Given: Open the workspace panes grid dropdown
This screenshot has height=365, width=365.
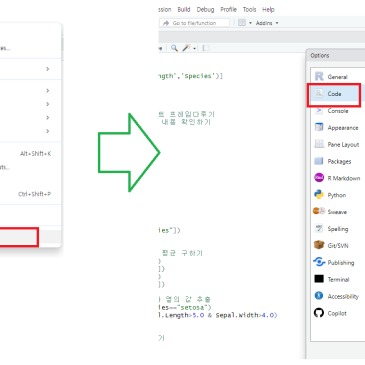Looking at the screenshot, I should click(245, 23).
